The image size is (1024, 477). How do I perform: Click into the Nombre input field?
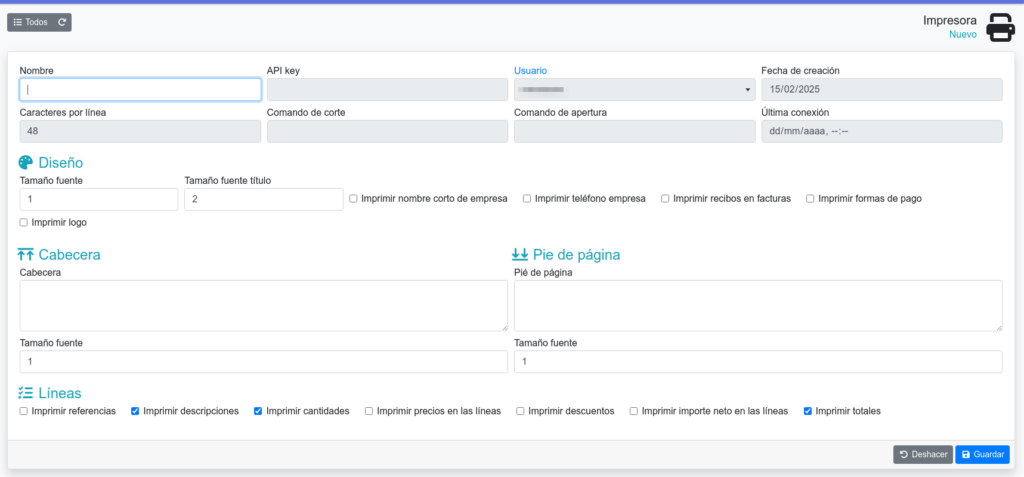(140, 90)
